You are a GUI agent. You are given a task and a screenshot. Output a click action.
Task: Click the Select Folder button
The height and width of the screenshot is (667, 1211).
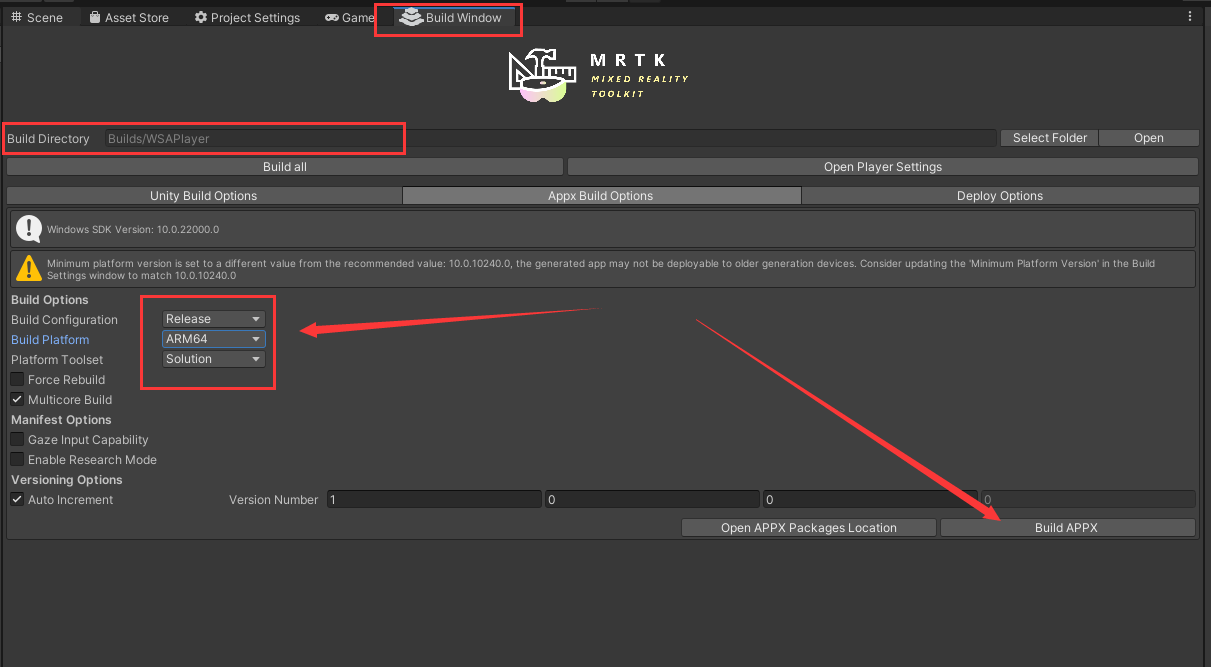[1049, 138]
